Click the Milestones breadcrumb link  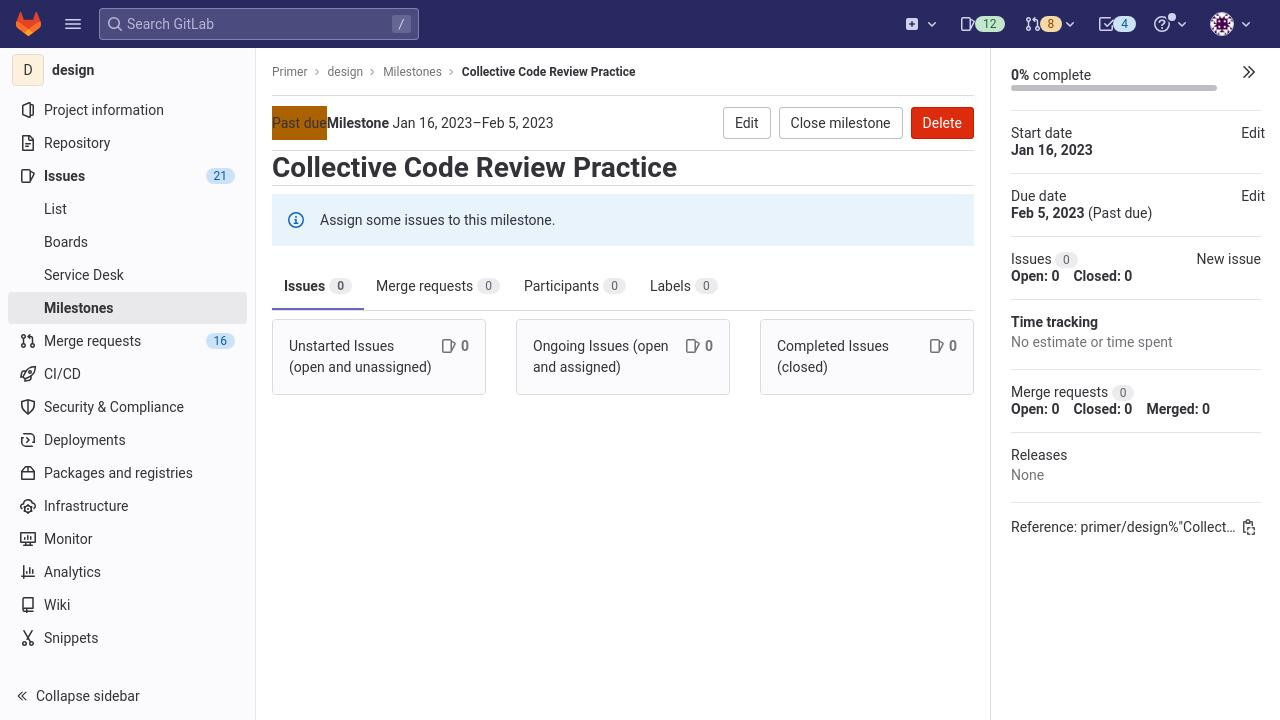click(x=412, y=72)
